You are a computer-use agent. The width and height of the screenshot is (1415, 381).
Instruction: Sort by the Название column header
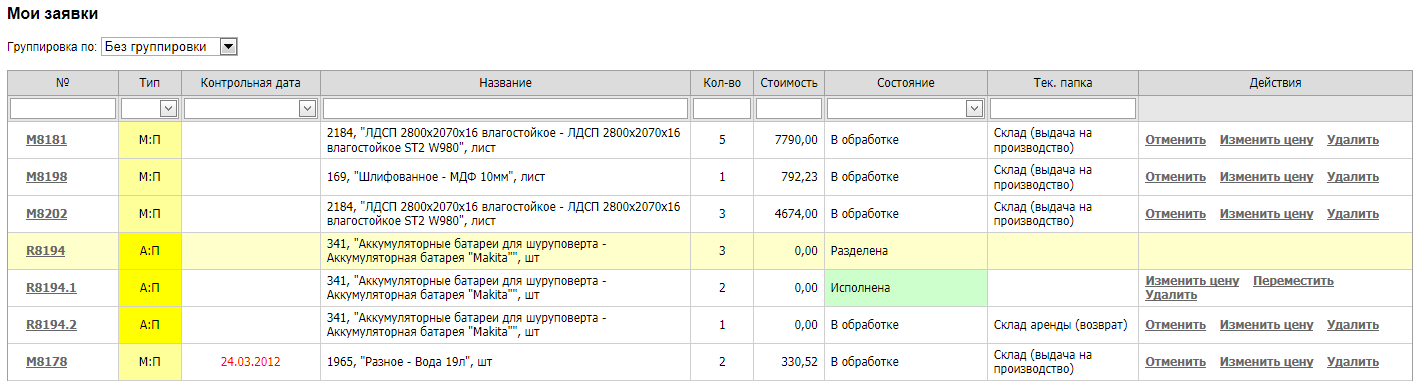505,83
